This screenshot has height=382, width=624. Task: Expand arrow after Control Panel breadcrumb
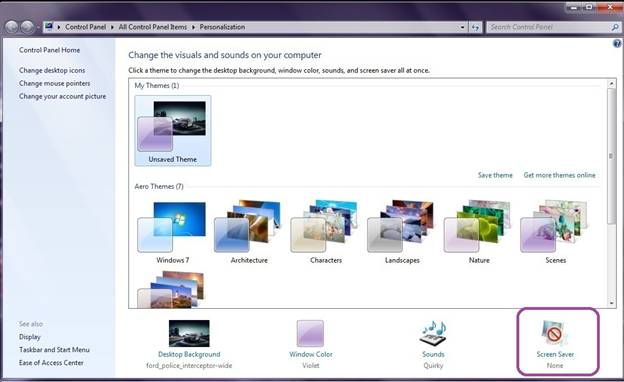click(112, 27)
